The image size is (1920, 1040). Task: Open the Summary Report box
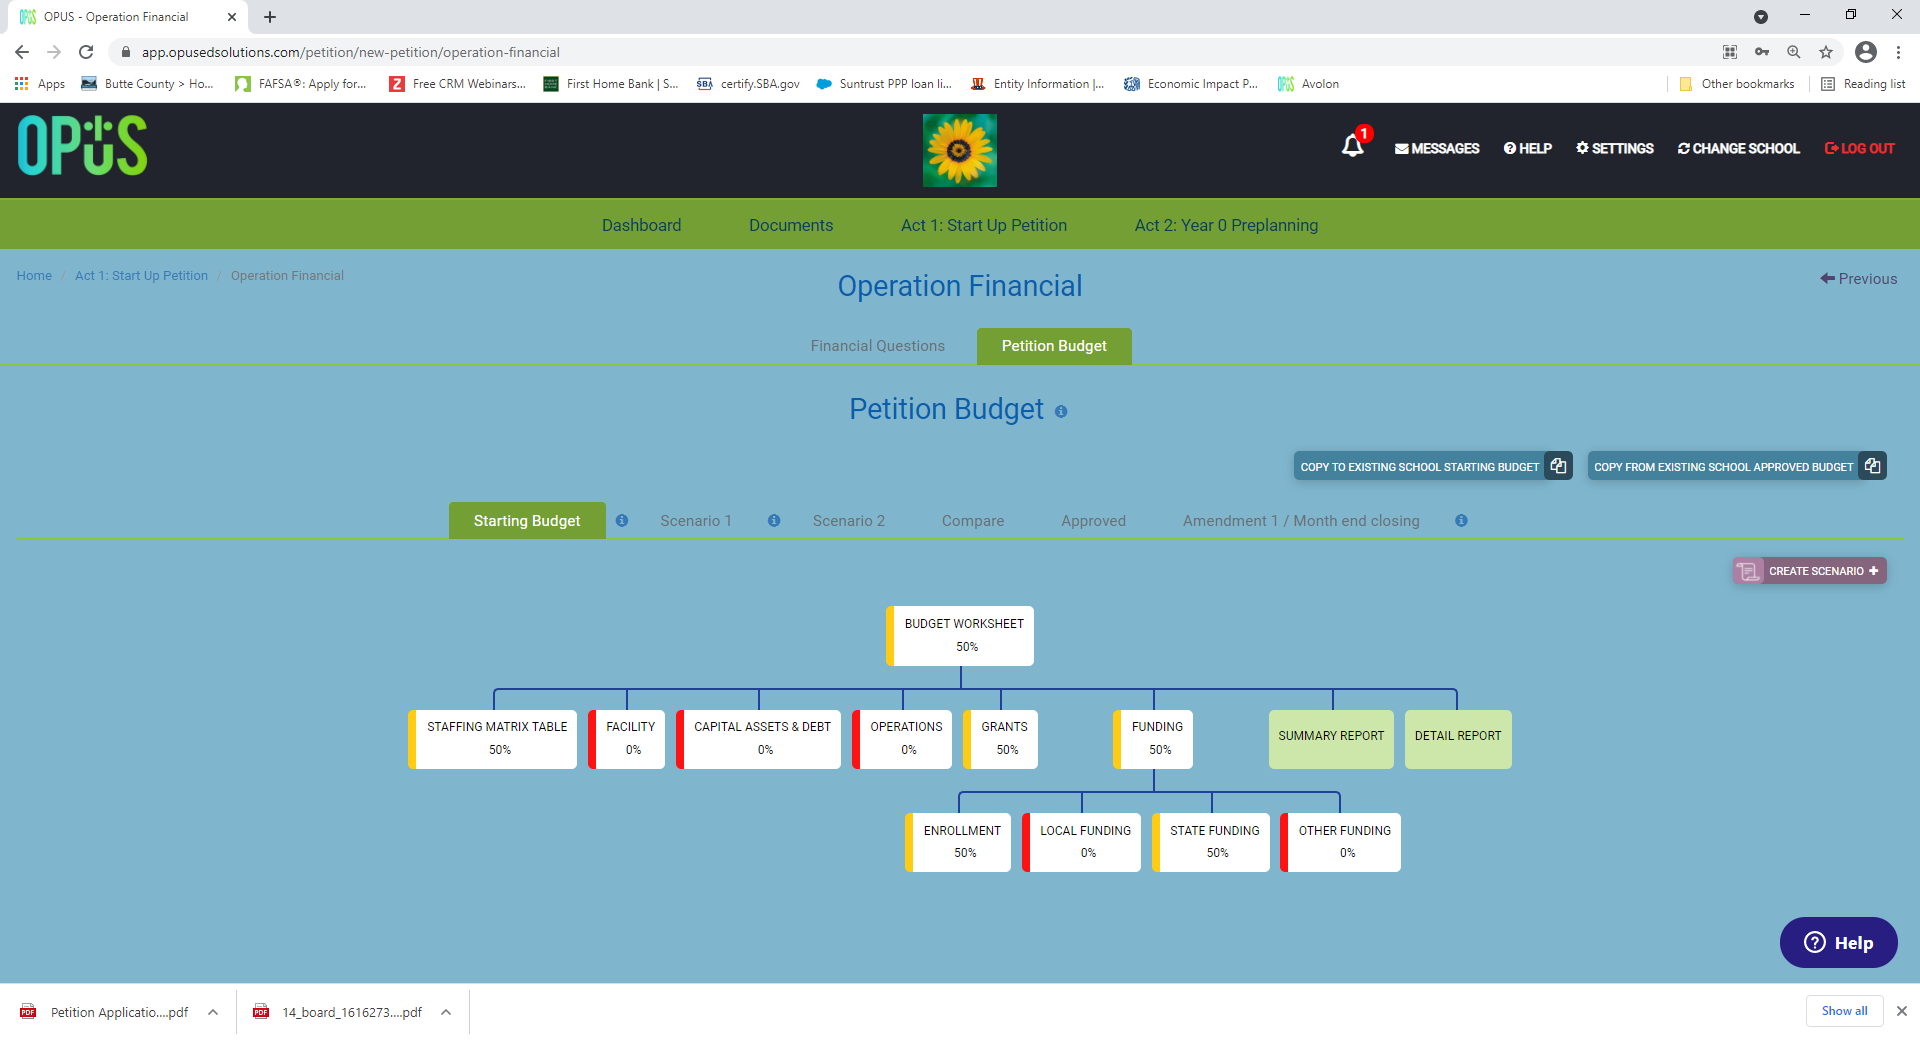click(1331, 739)
